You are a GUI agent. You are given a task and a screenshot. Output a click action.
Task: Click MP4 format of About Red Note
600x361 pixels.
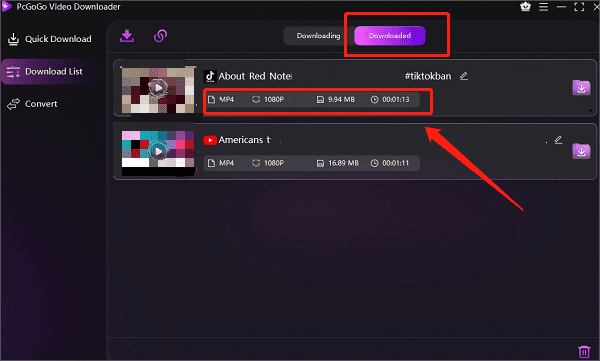pyautogui.click(x=226, y=100)
